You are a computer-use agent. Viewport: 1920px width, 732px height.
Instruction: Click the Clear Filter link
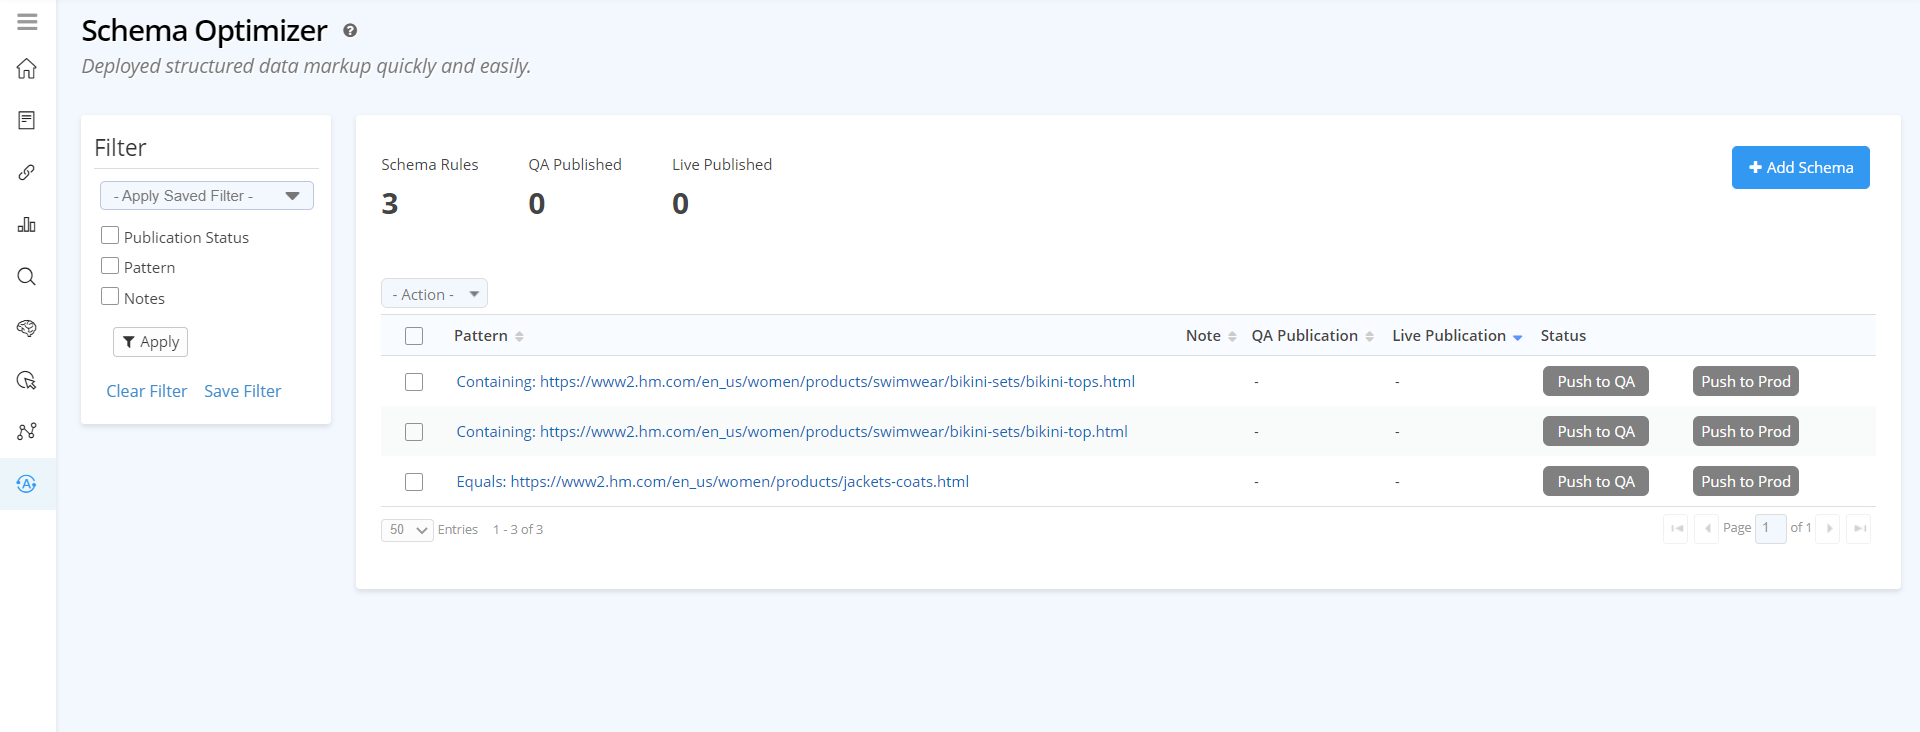[147, 391]
